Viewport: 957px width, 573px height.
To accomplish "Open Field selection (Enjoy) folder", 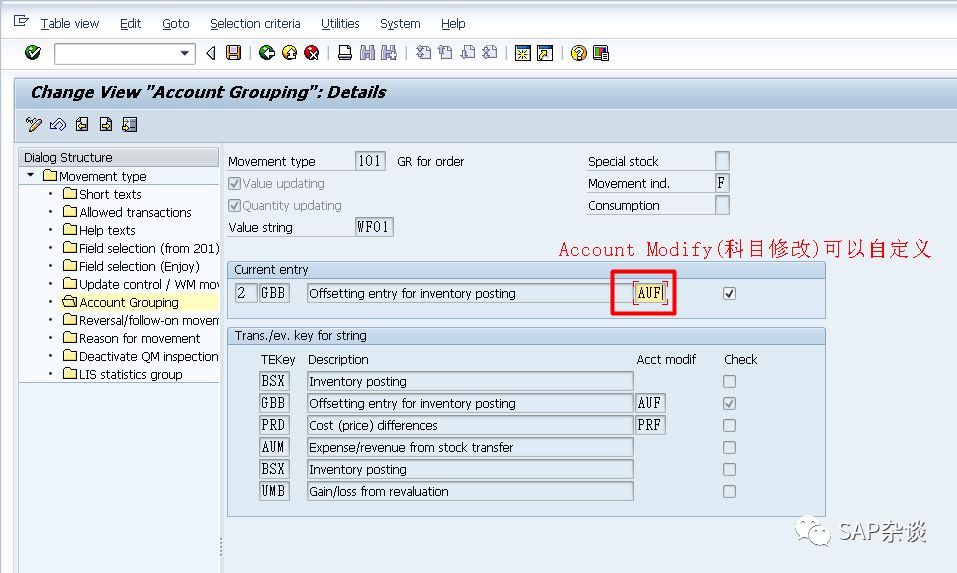I will tap(131, 266).
